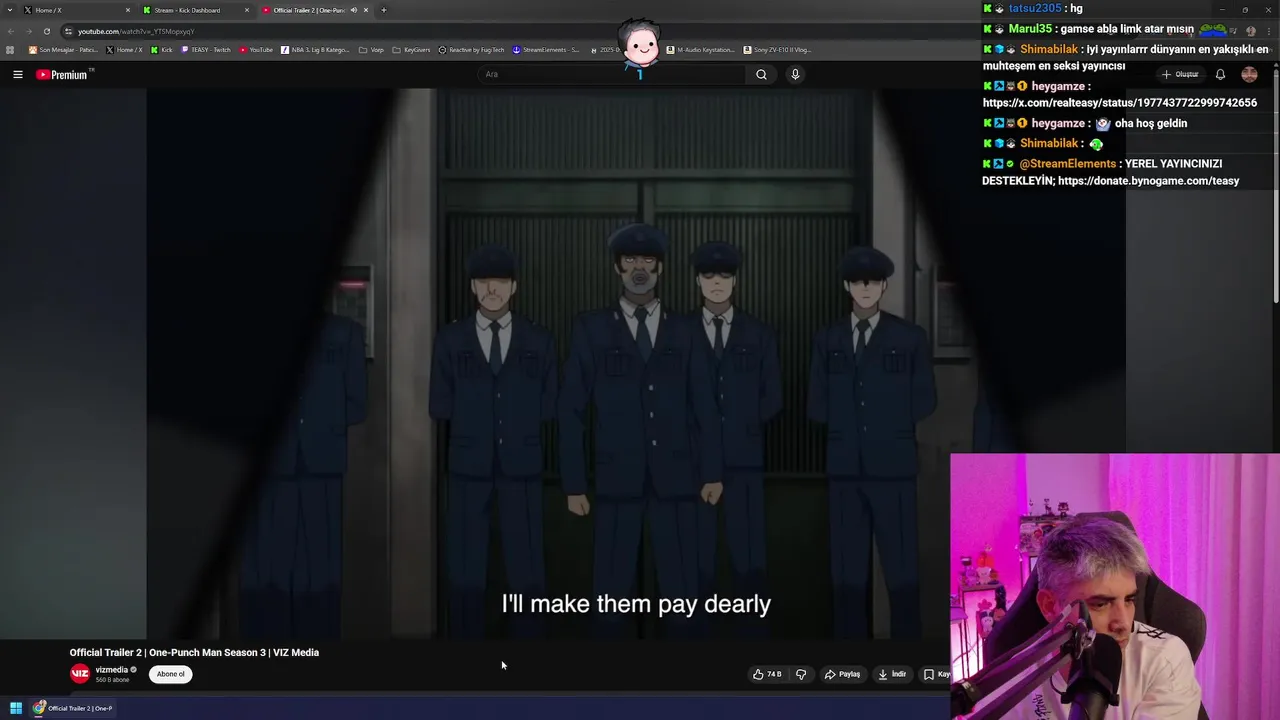
Task: Like the video with thumbs up
Action: coord(767,674)
